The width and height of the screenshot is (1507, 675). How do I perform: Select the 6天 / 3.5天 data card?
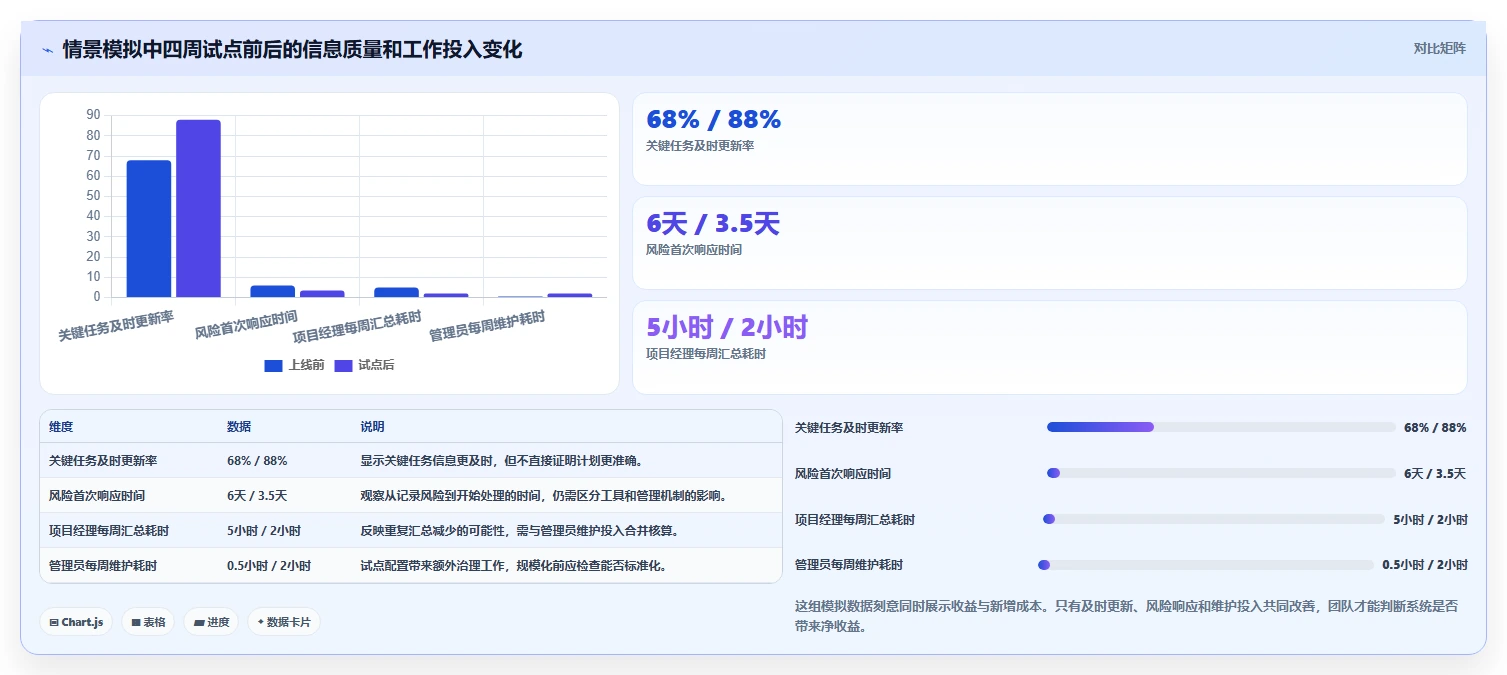tap(1049, 243)
